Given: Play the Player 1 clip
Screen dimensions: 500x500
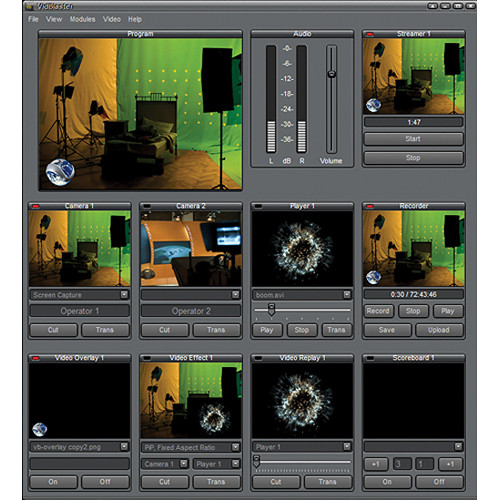Looking at the screenshot, I should [x=267, y=330].
